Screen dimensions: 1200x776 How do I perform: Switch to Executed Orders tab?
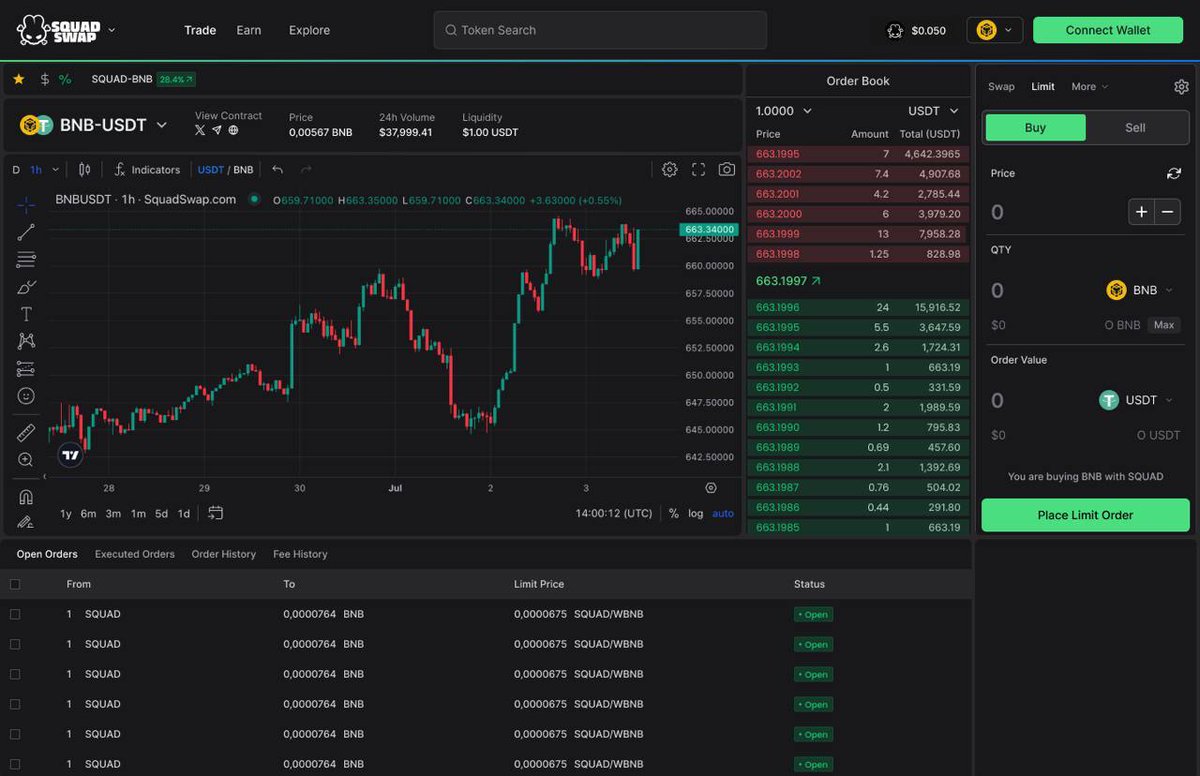click(135, 554)
